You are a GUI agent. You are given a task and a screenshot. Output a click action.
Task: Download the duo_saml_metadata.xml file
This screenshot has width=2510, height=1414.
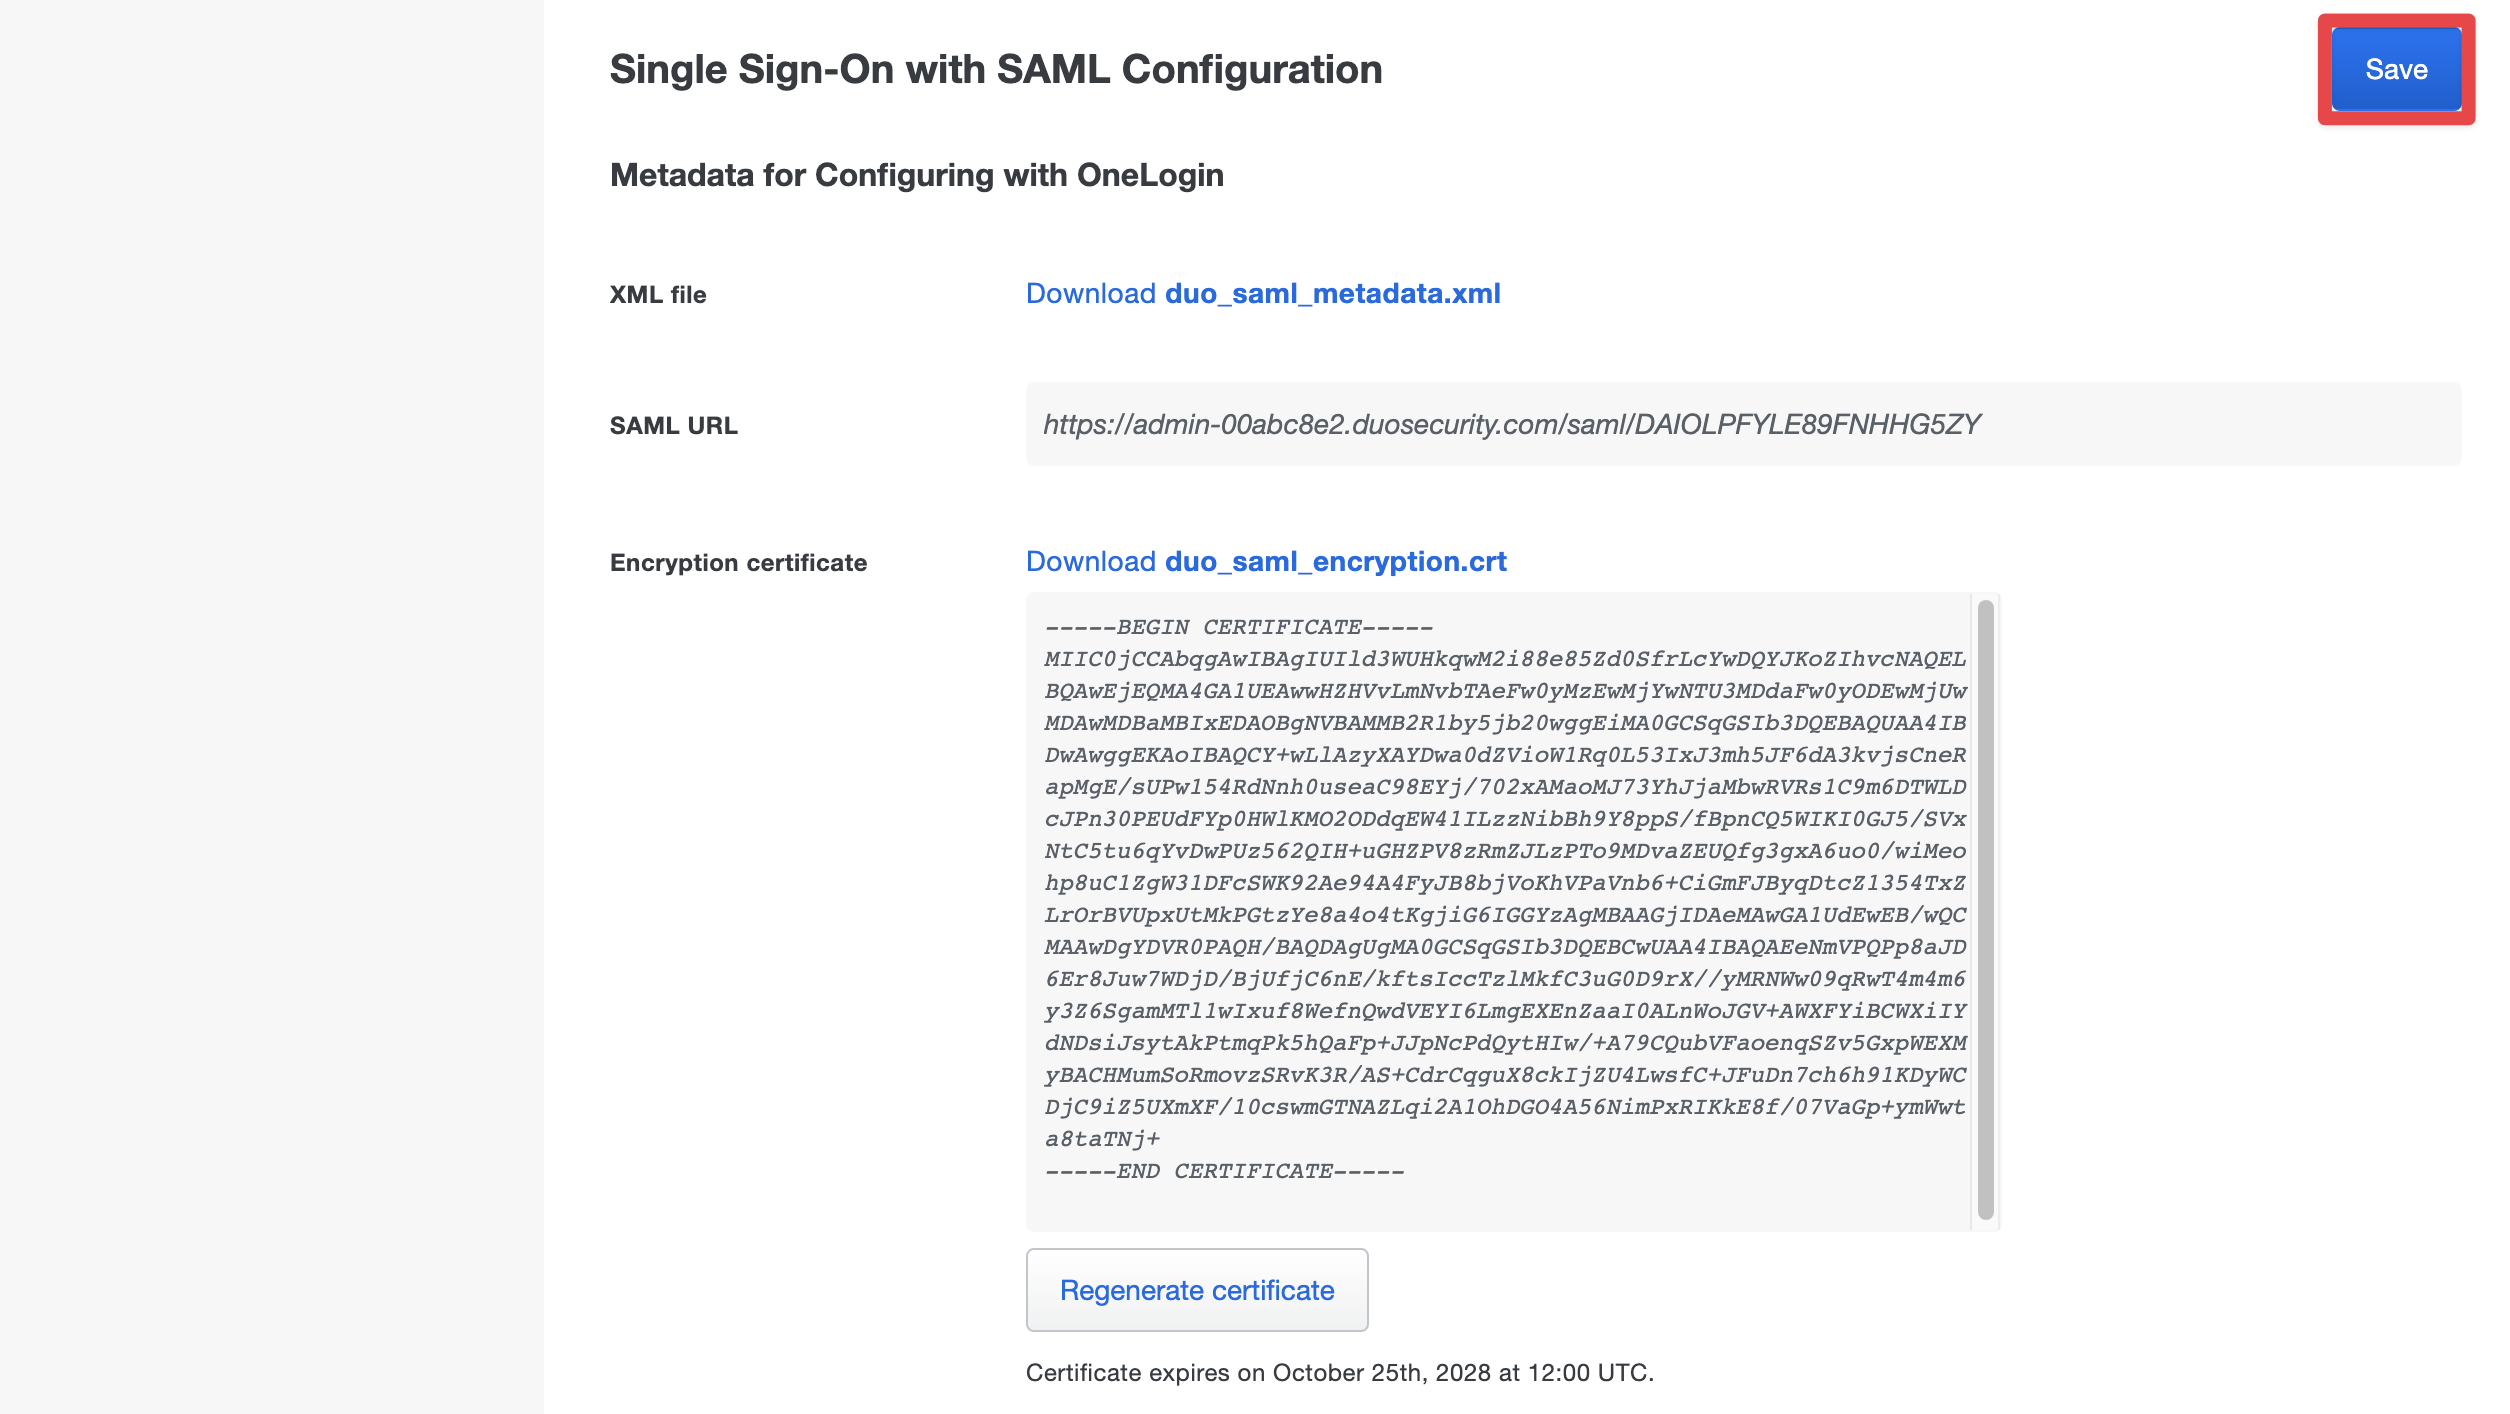[1262, 294]
